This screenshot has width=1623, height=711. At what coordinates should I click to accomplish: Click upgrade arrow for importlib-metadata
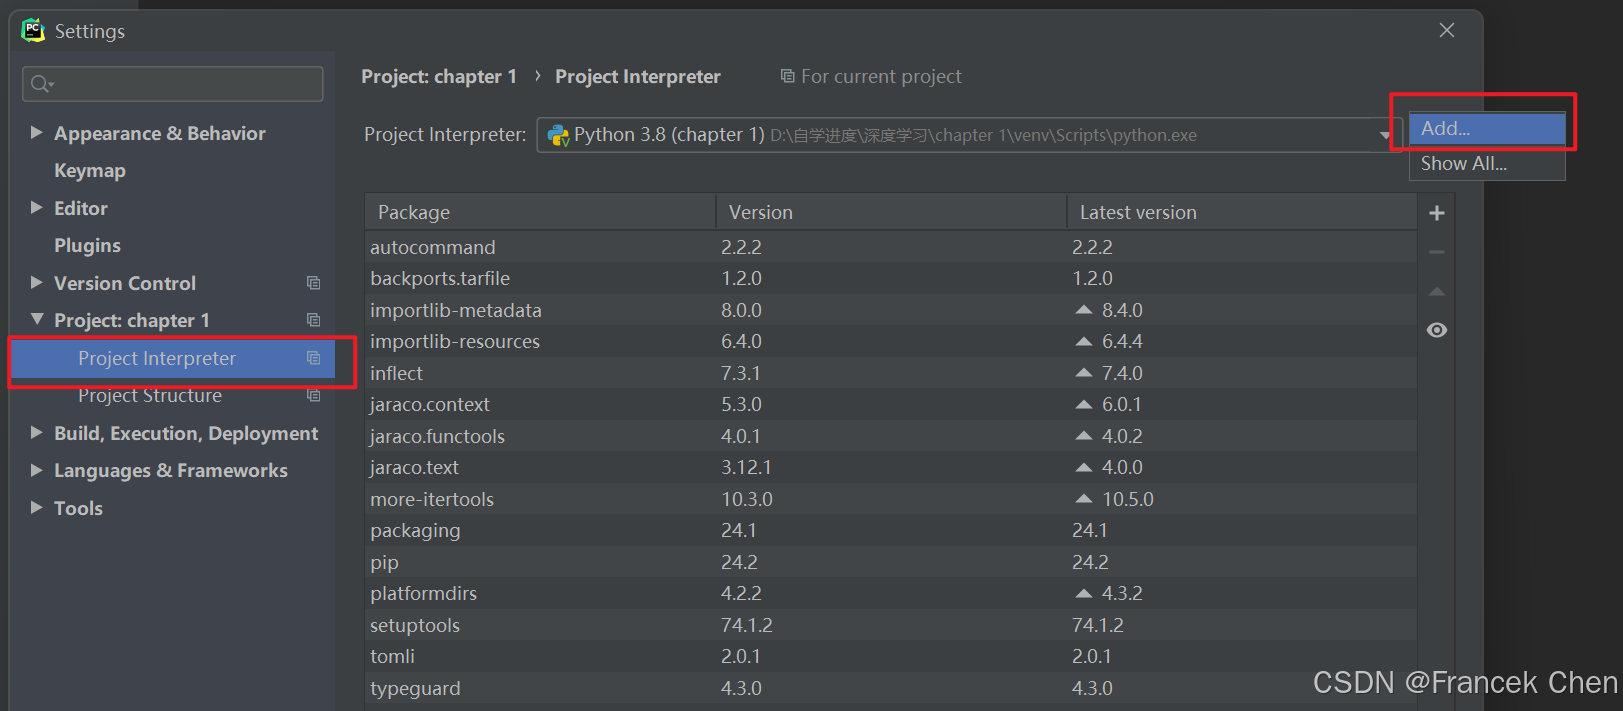pos(1083,310)
